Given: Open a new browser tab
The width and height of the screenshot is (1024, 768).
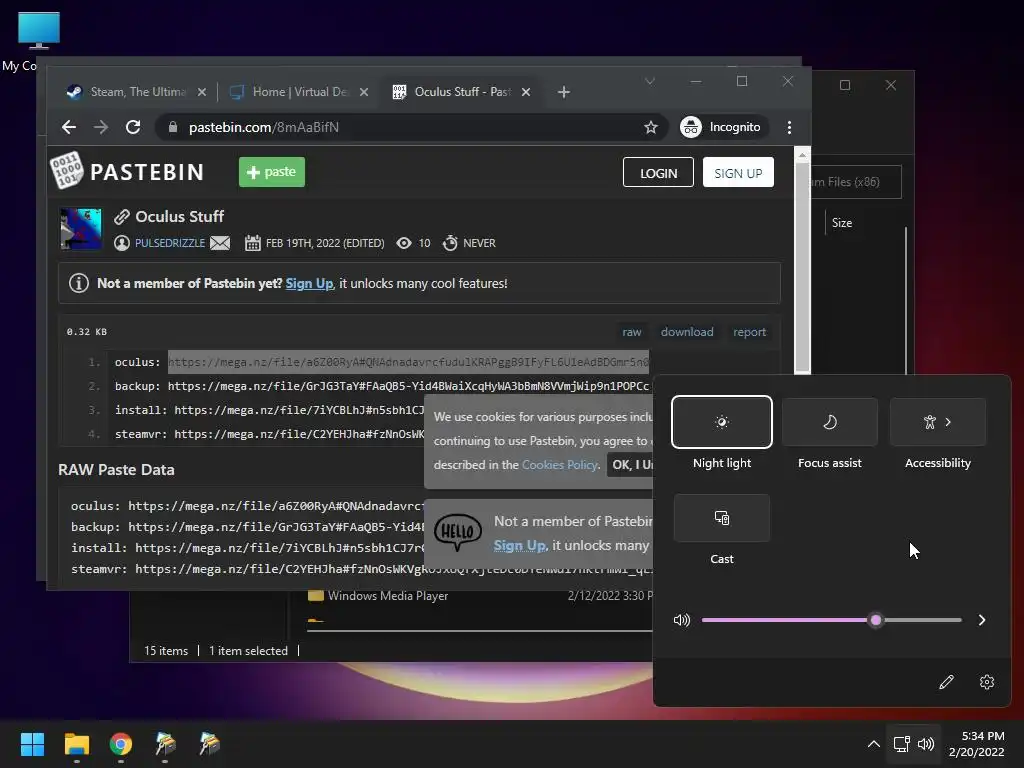Looking at the screenshot, I should tap(564, 92).
